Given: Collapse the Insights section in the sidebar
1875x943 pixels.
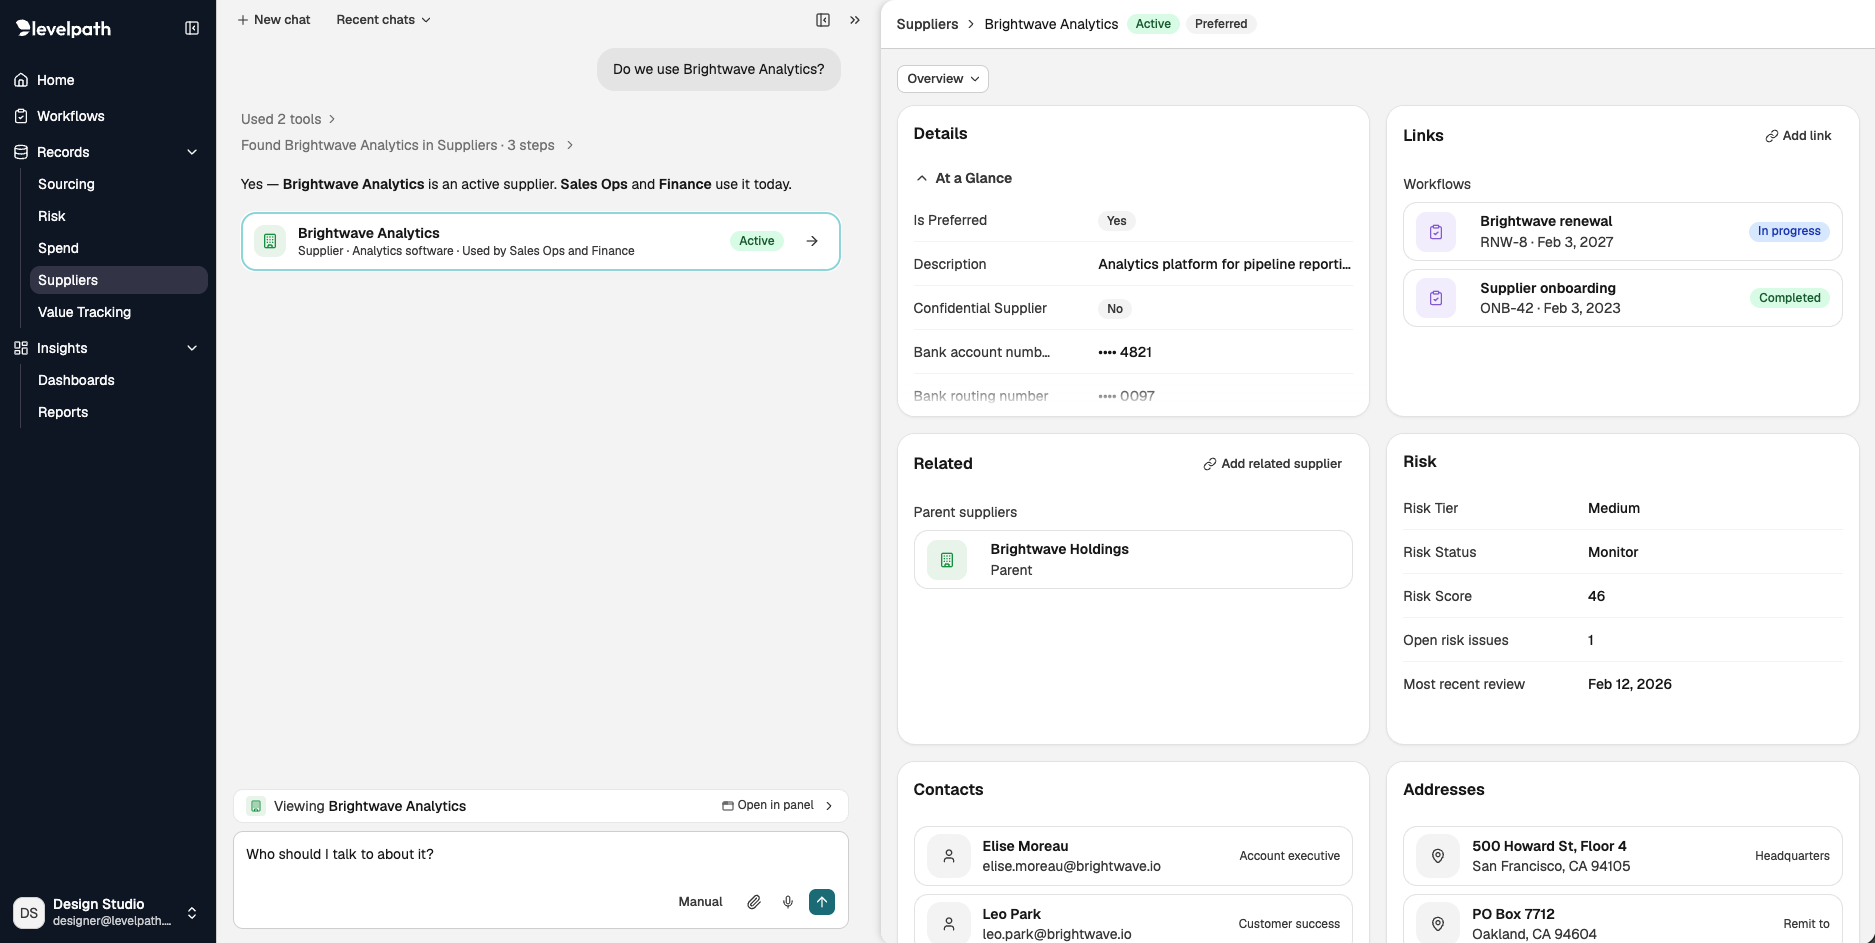Looking at the screenshot, I should click(192, 348).
